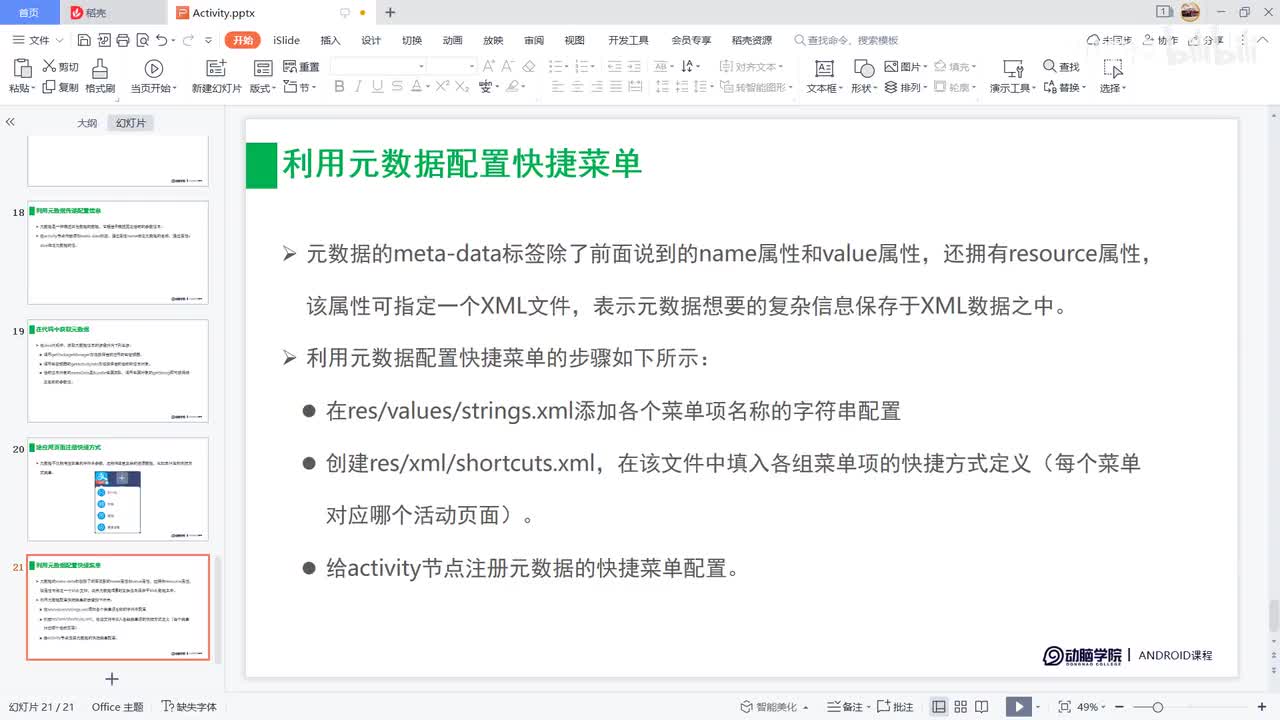Click the Selection (选择) tool icon
This screenshot has width=1280, height=720.
[x=1113, y=68]
